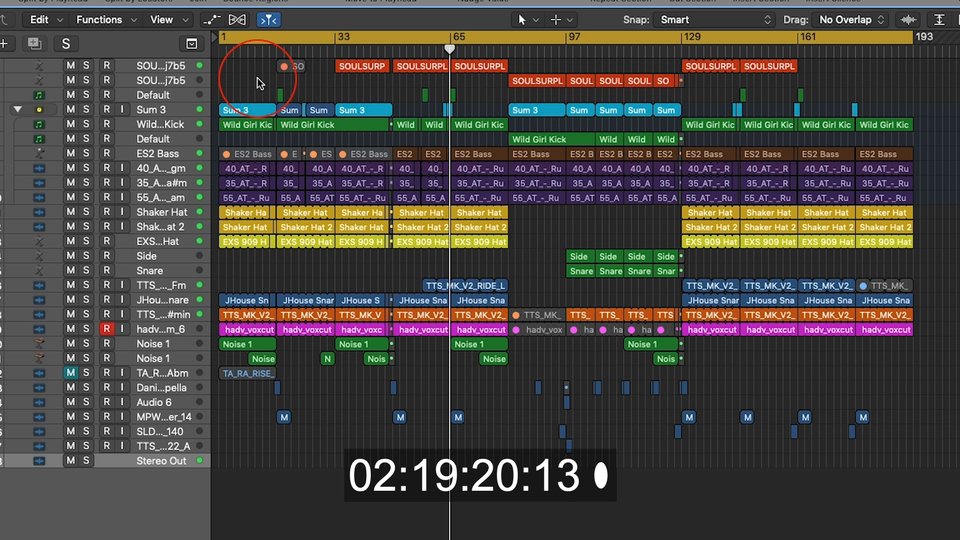The image size is (960, 540).
Task: Select the Stereo Out track name
Action: tap(161, 460)
